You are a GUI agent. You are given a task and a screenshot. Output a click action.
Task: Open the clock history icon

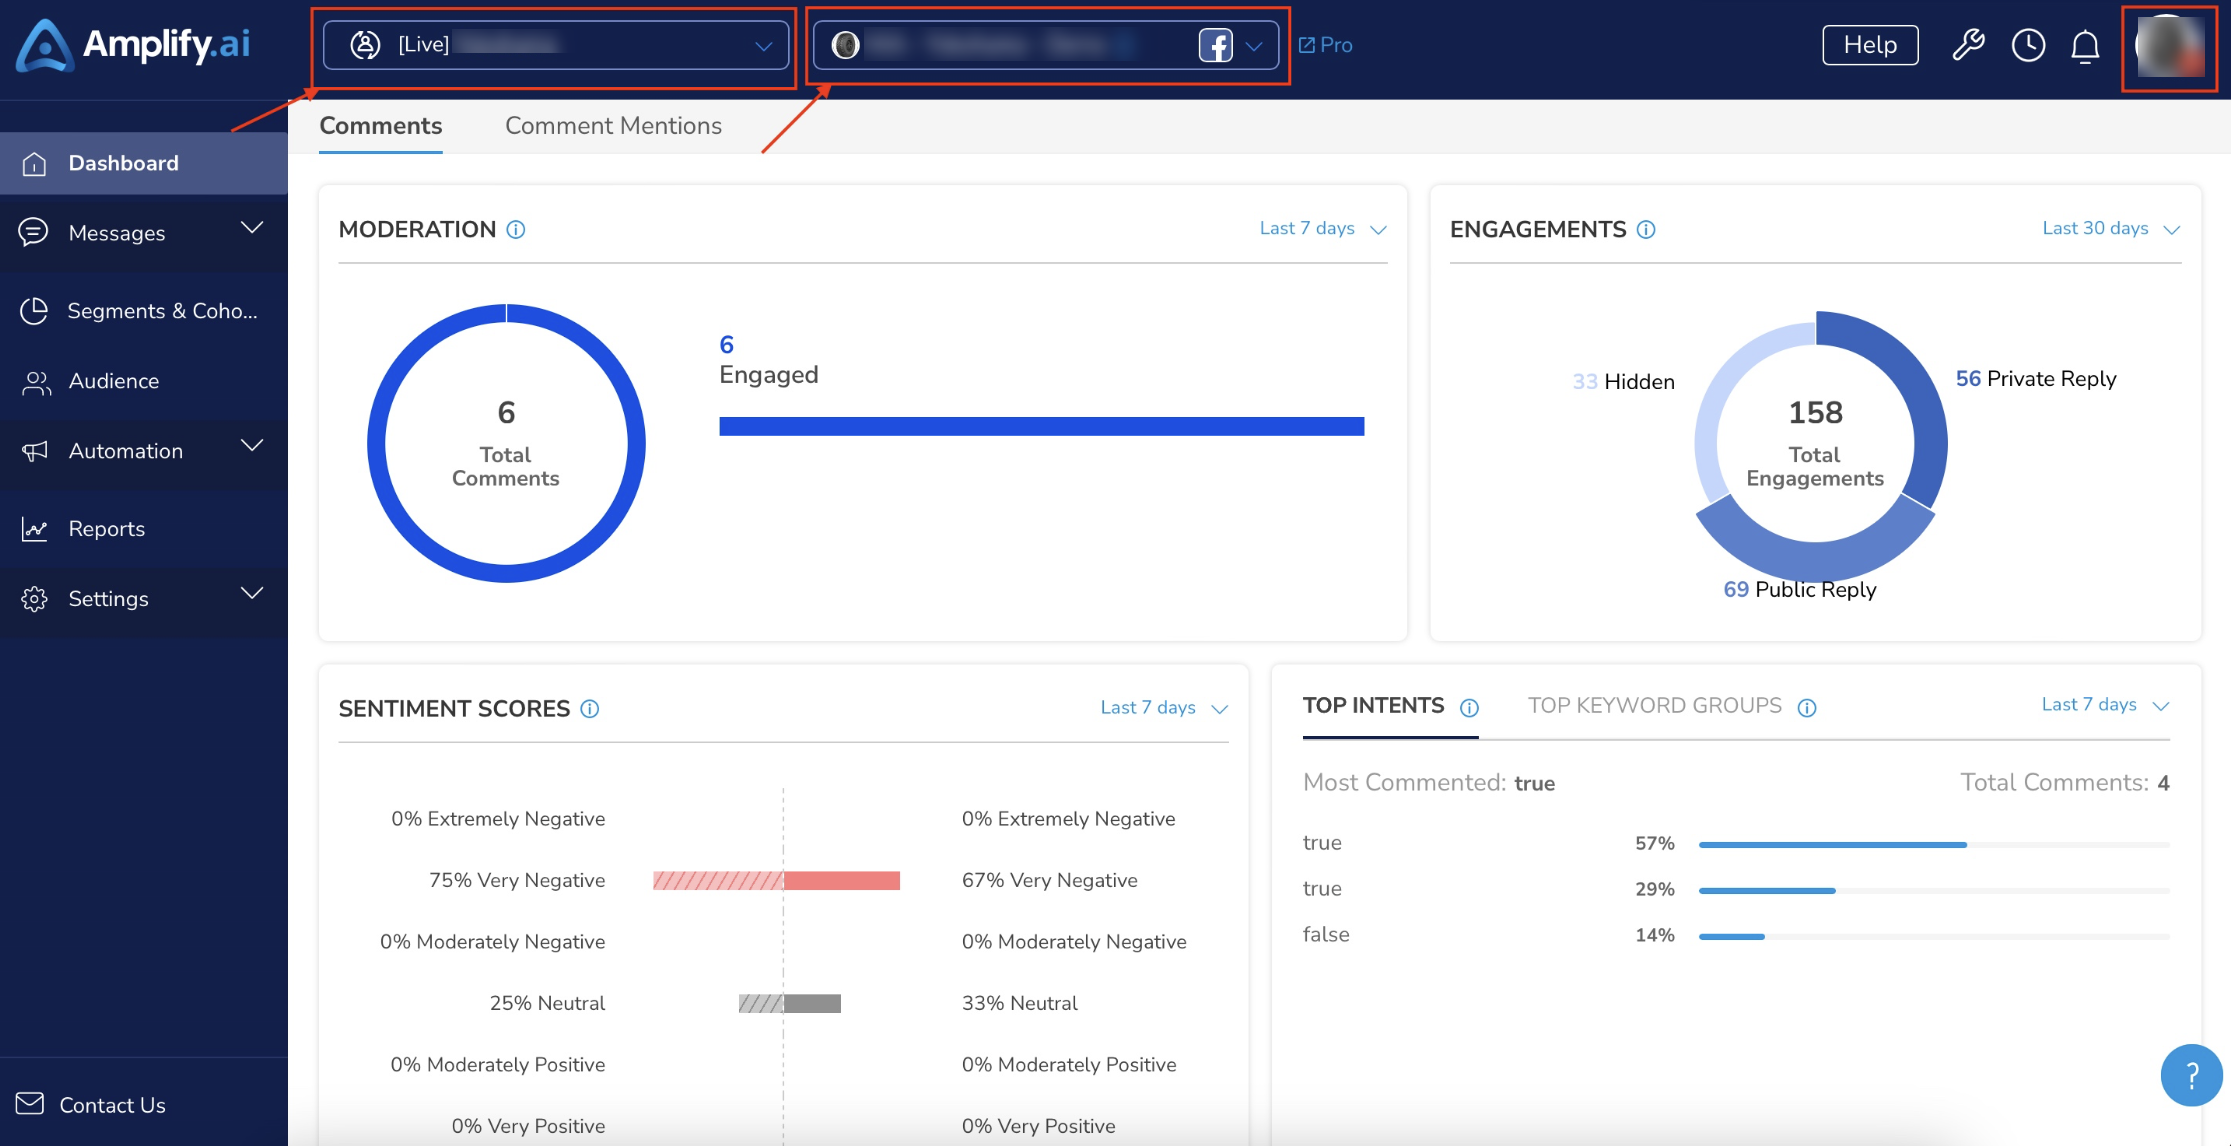[2028, 45]
